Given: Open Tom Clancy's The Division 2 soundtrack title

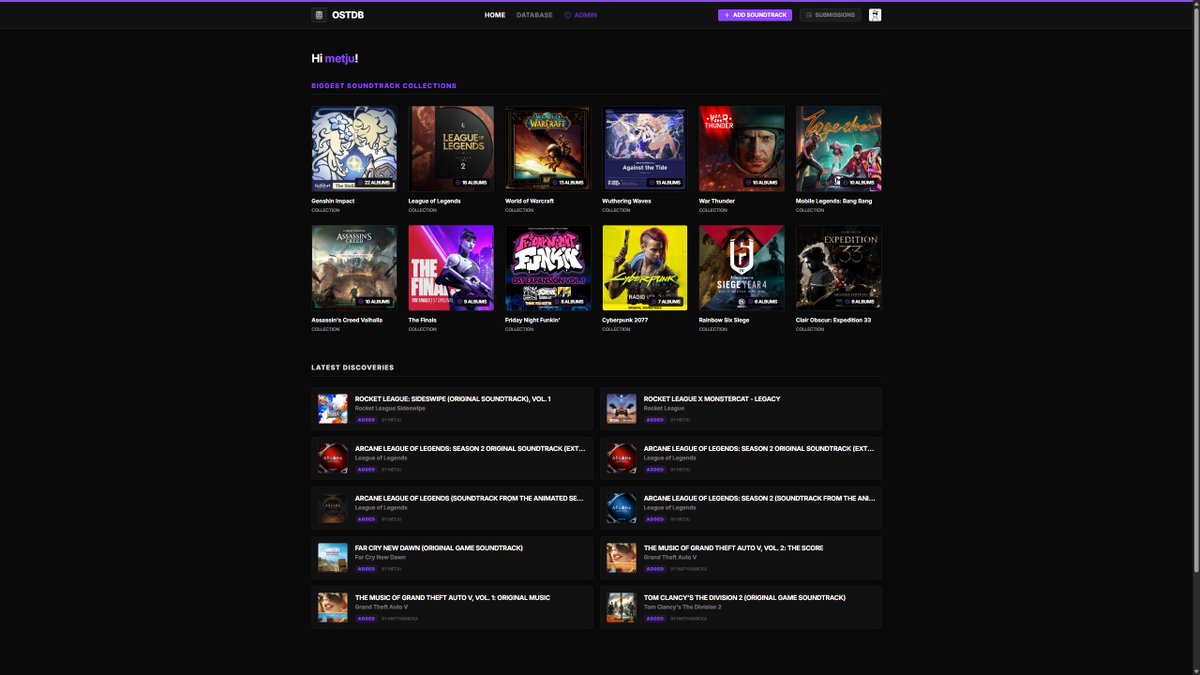Looking at the screenshot, I should click(x=745, y=598).
